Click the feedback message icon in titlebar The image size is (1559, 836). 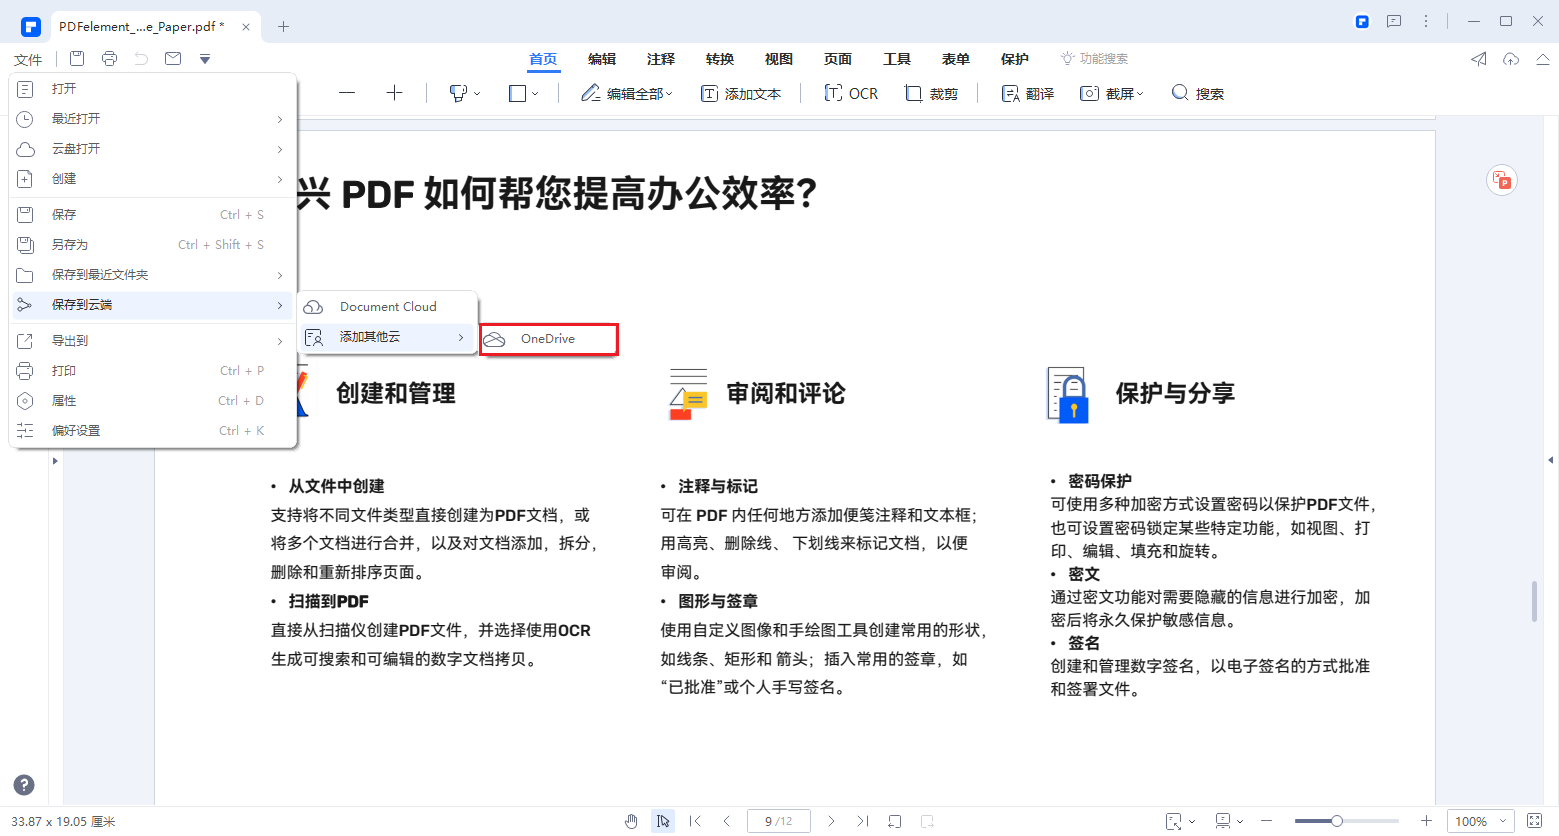(x=1394, y=21)
